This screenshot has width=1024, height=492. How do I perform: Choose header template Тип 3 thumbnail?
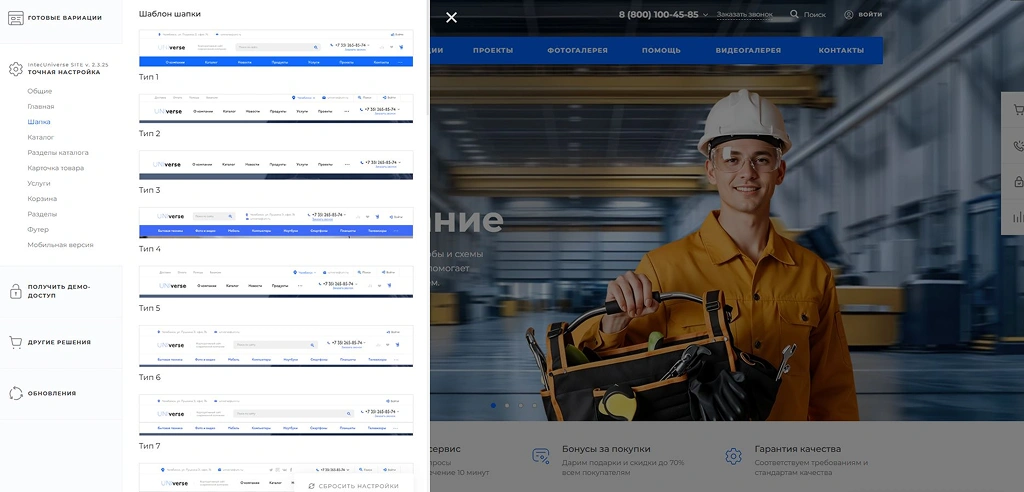275,165
